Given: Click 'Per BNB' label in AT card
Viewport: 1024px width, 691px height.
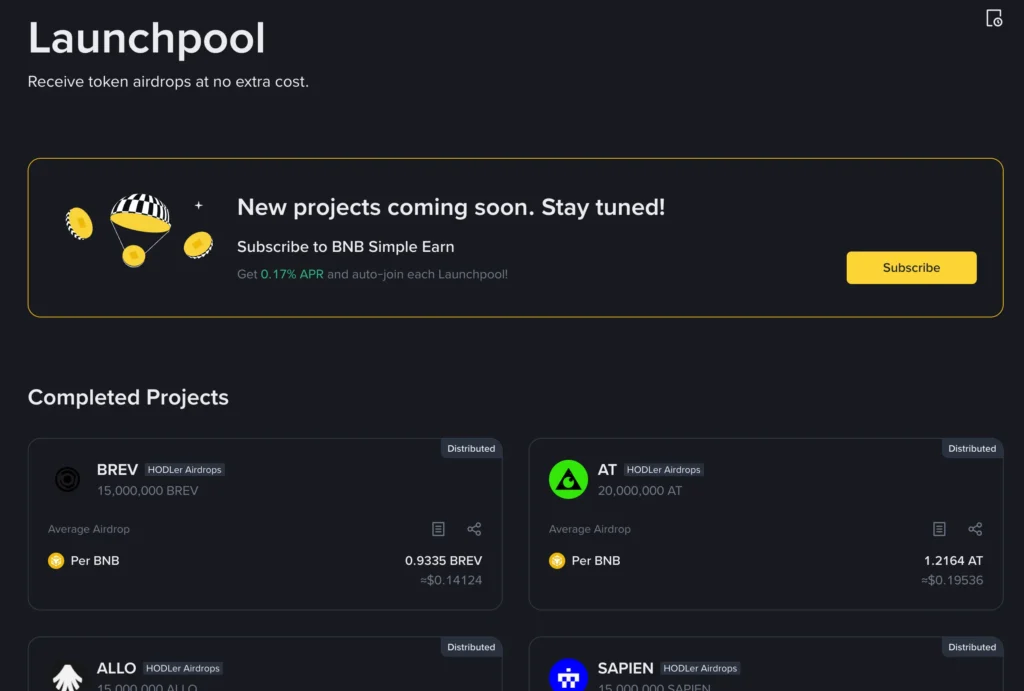Looking at the screenshot, I should click(x=596, y=560).
